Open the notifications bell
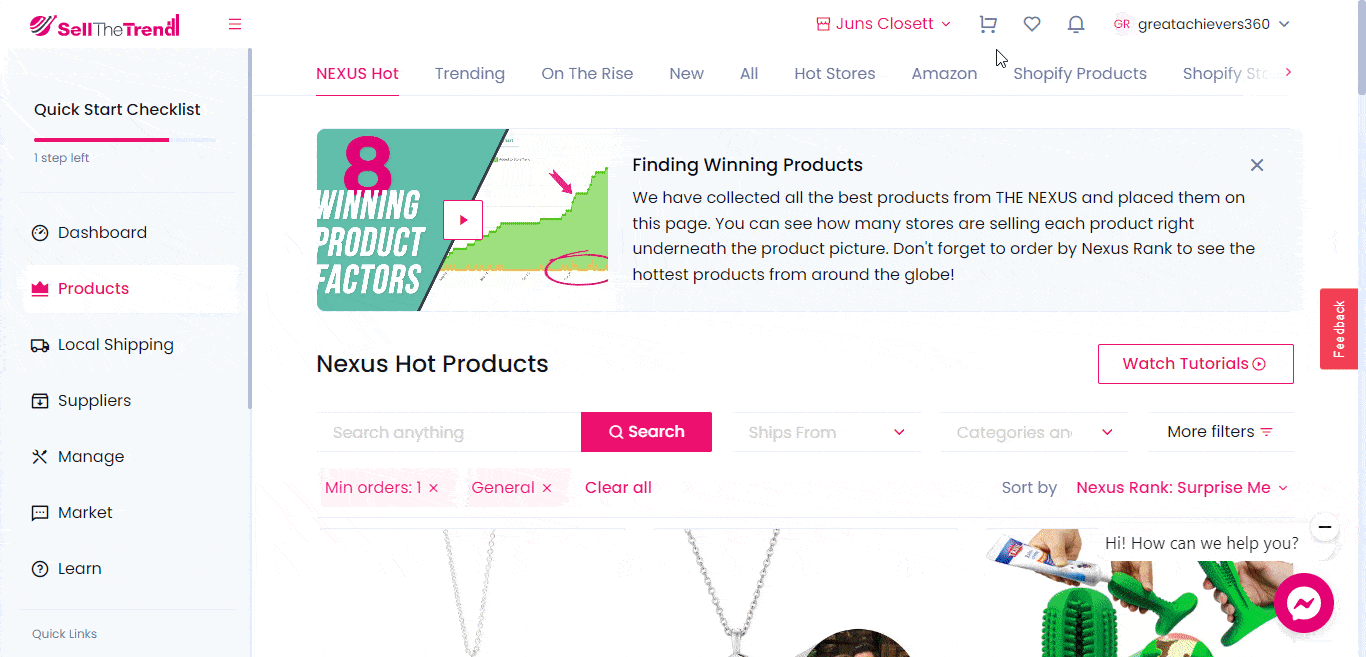This screenshot has width=1366, height=657. pos(1076,24)
